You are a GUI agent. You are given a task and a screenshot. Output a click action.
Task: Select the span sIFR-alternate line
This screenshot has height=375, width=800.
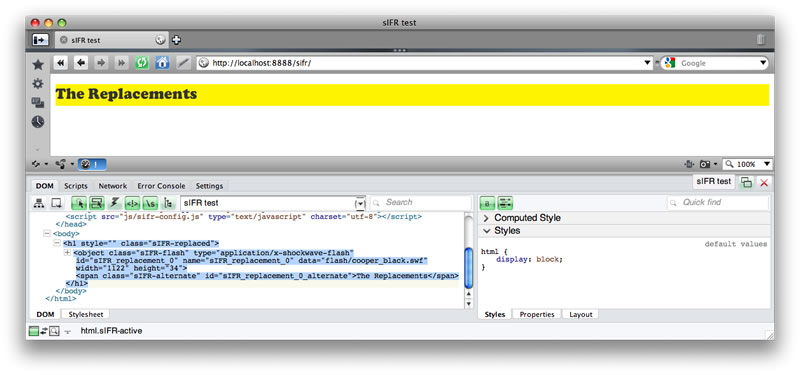pos(267,276)
